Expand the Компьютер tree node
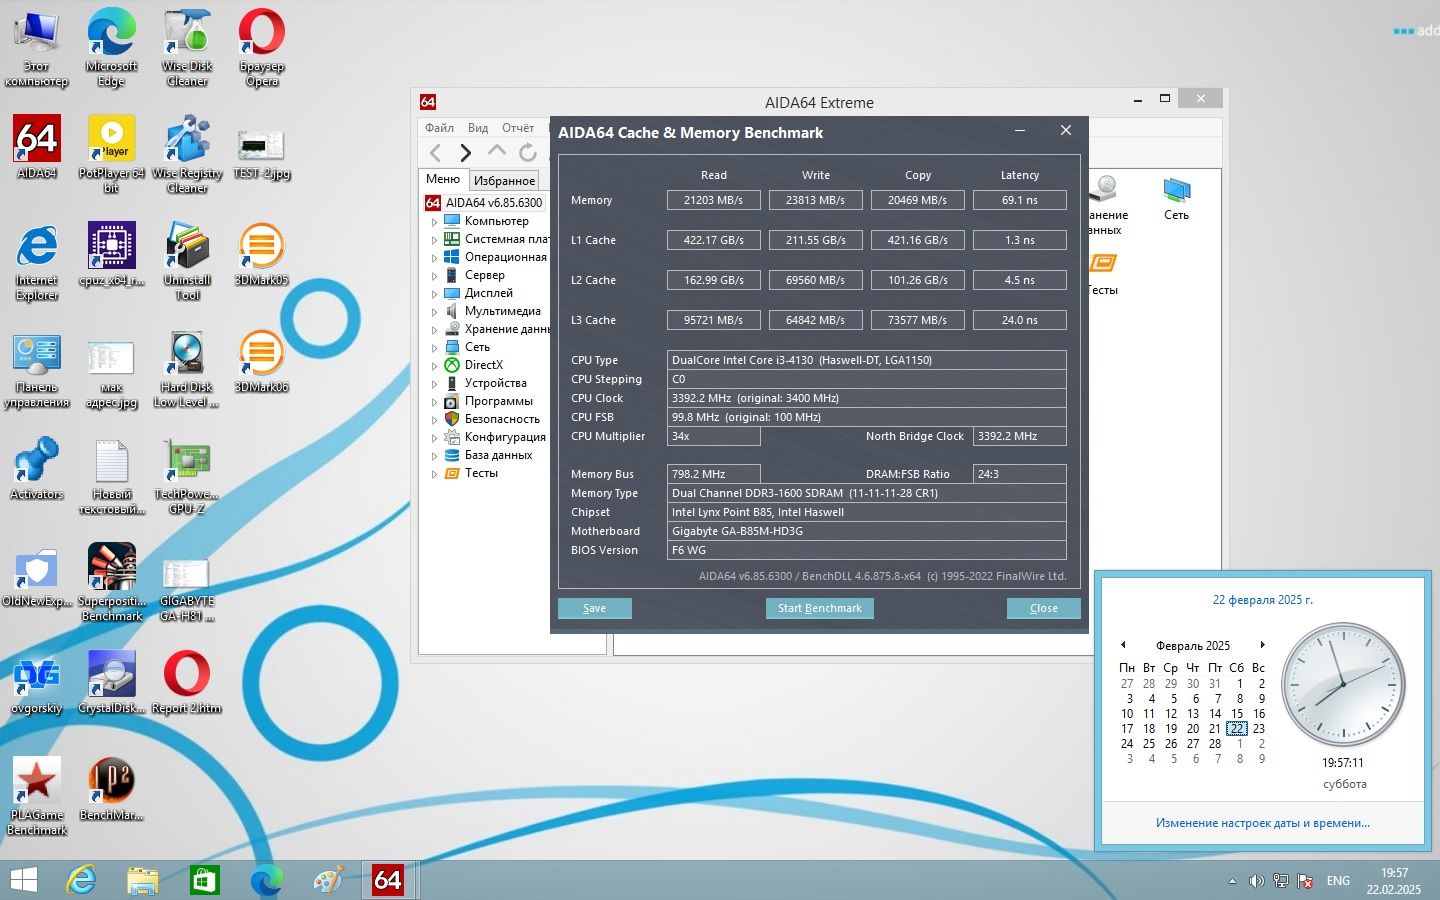 point(434,221)
